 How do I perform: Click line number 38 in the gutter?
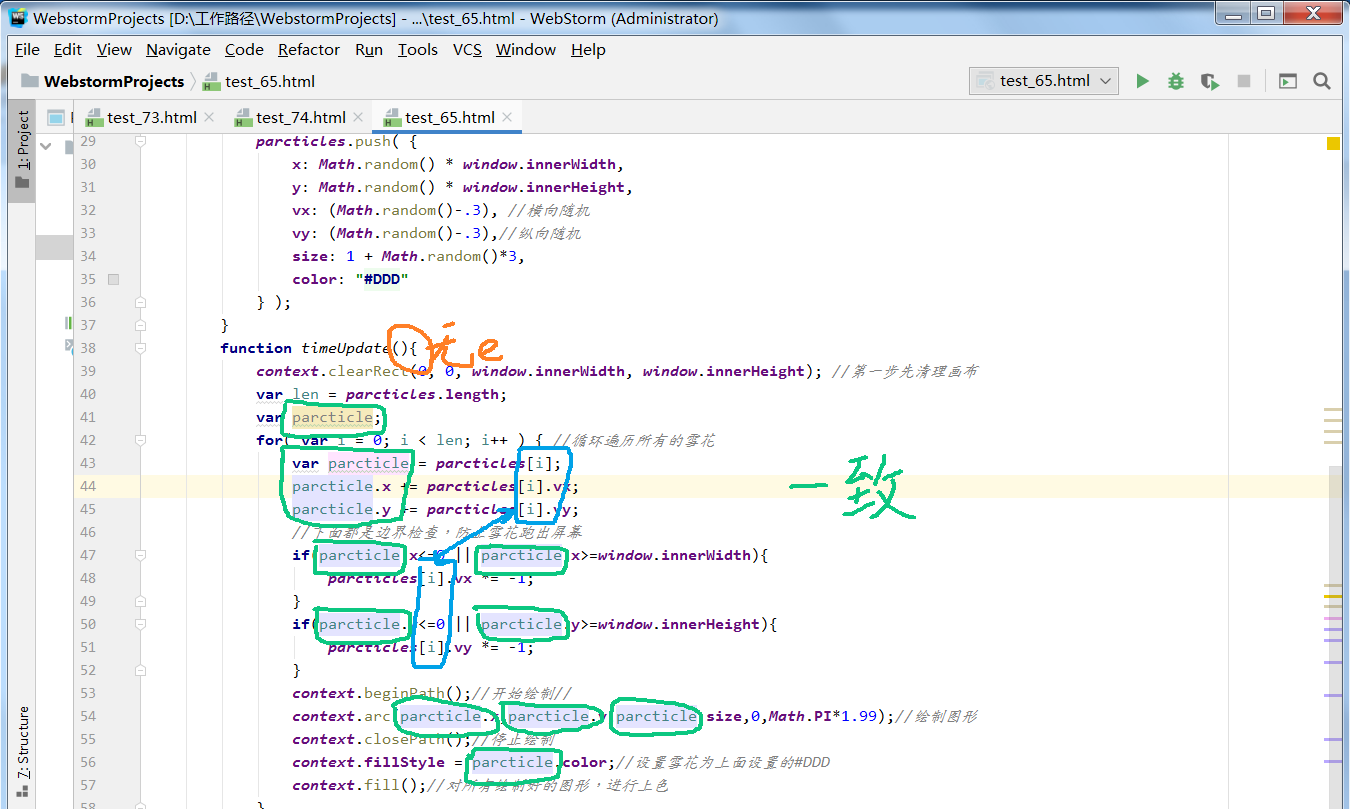(88, 348)
